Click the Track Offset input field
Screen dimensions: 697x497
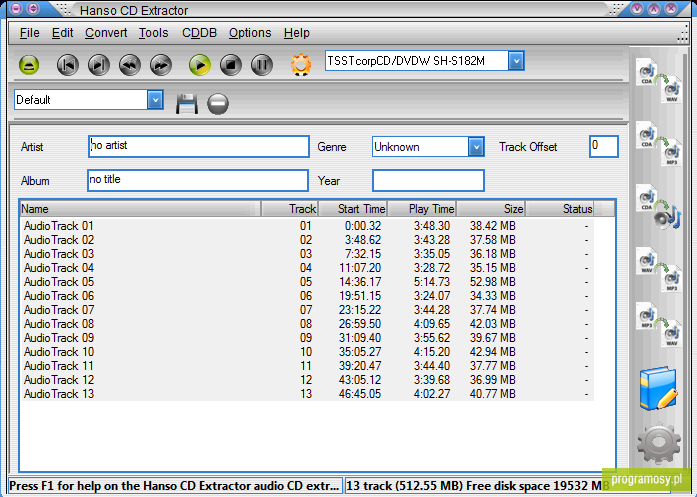coord(604,146)
